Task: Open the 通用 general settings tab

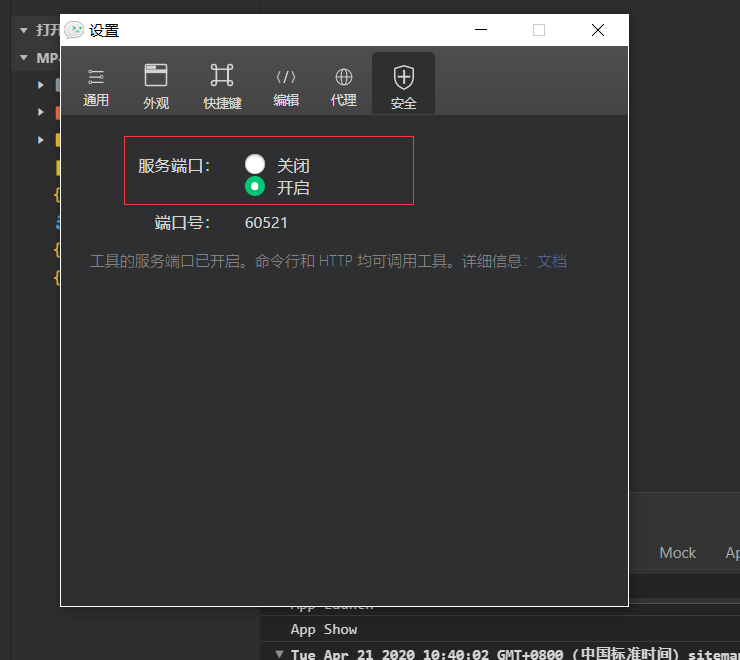Action: tap(96, 87)
